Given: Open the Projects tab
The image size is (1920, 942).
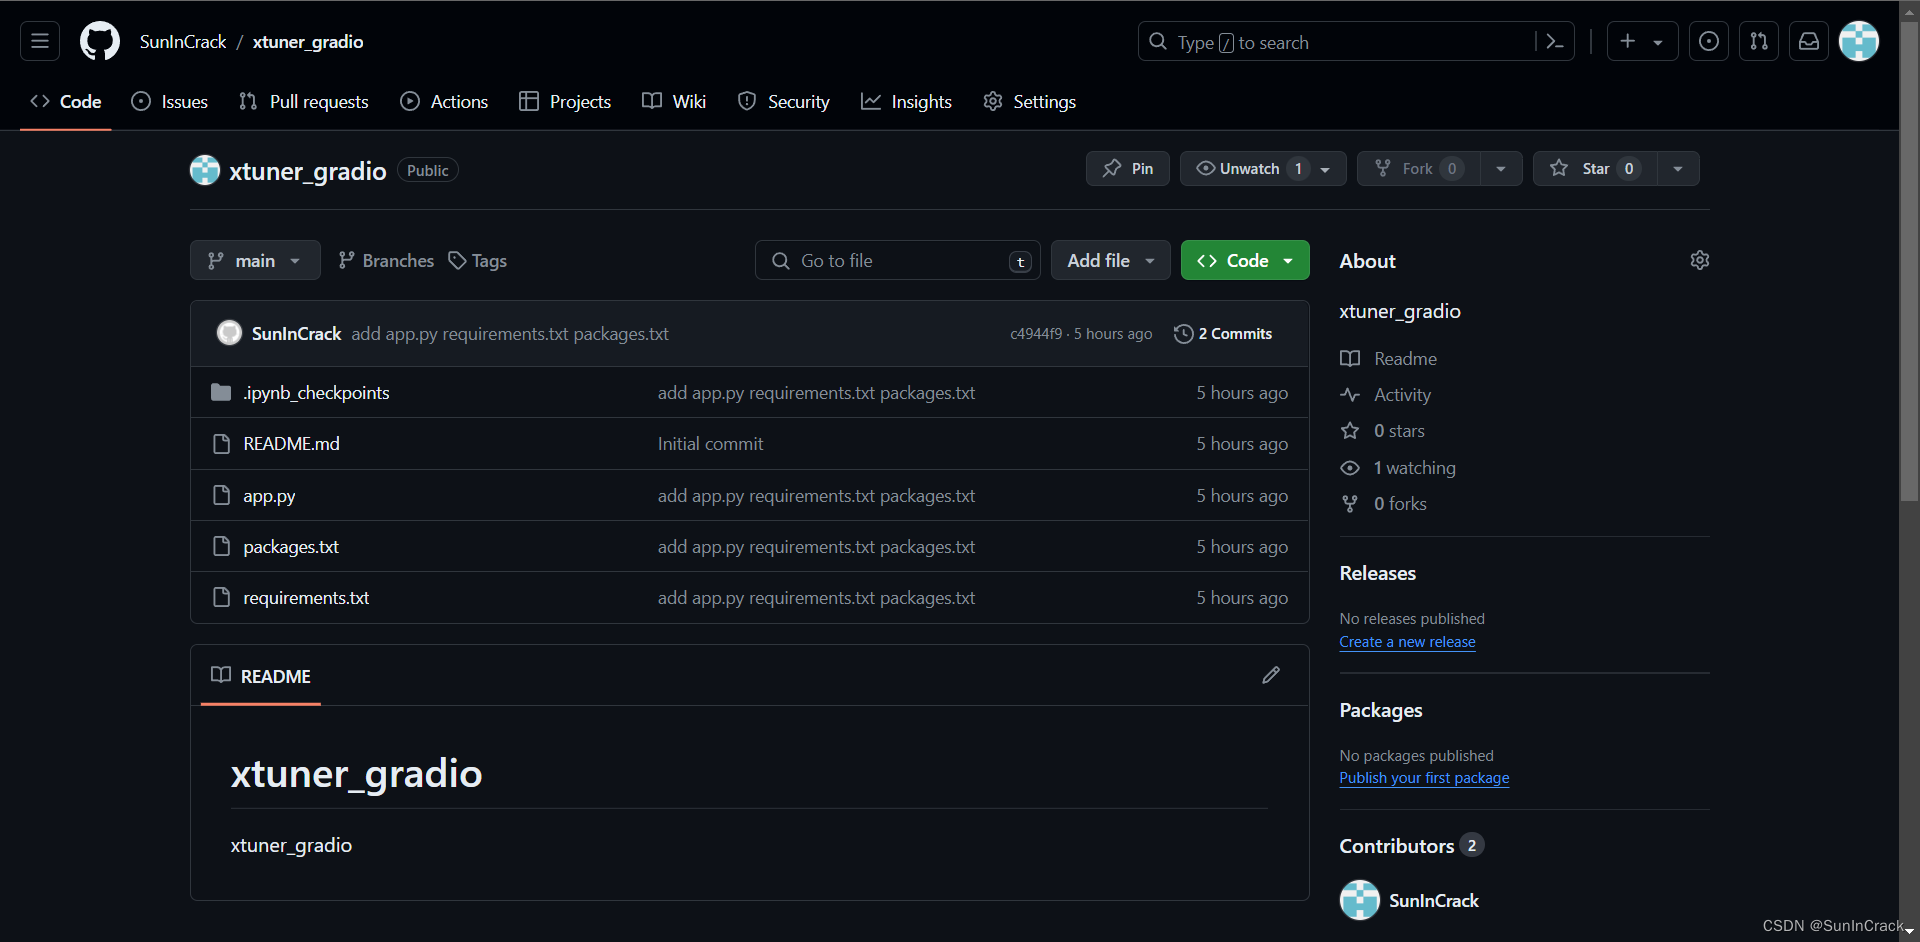Looking at the screenshot, I should [565, 101].
